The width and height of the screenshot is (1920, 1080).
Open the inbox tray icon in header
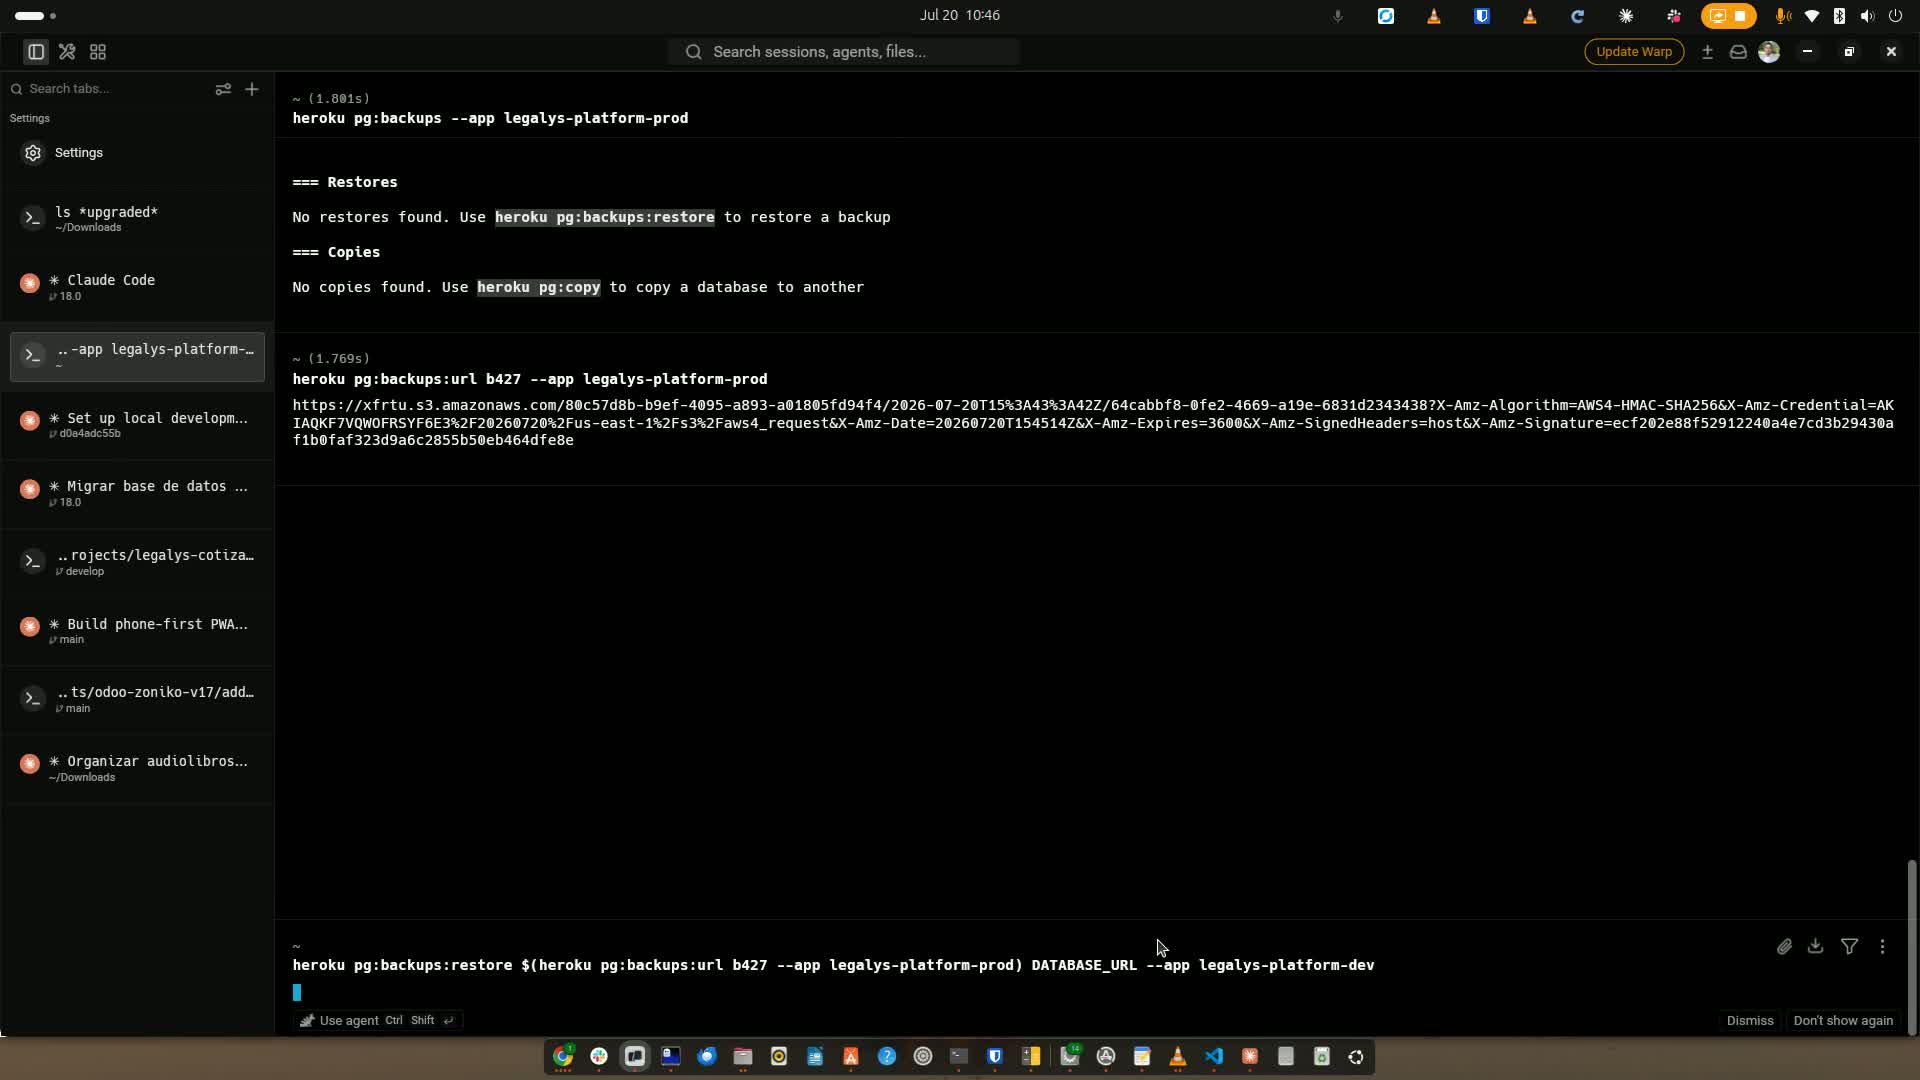click(x=1738, y=52)
